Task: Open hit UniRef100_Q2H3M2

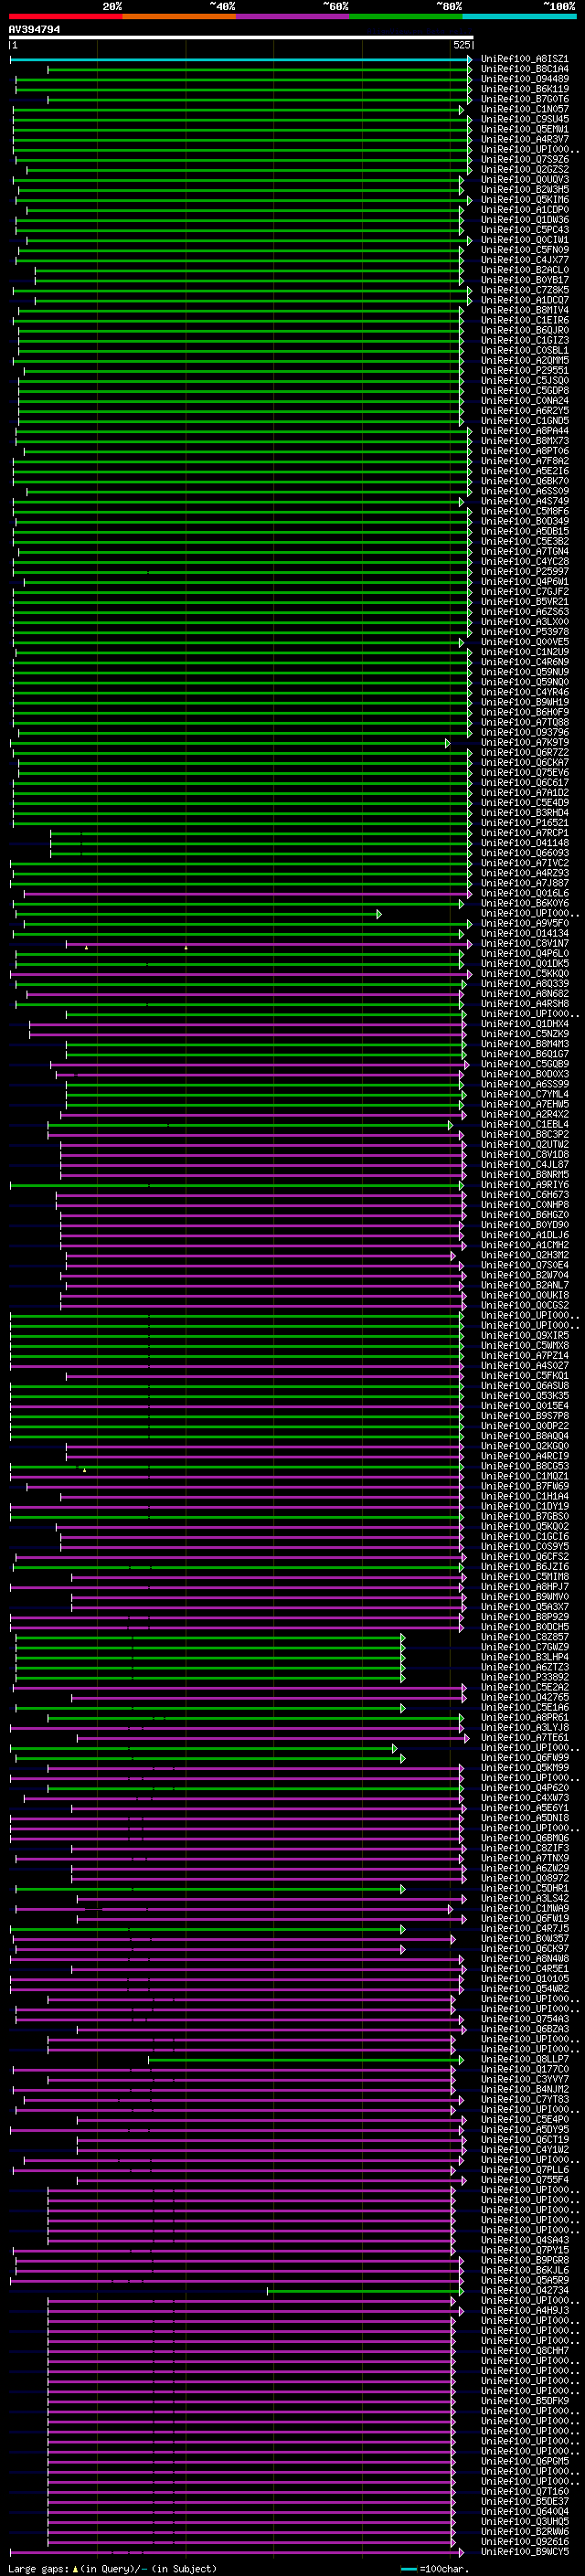Action: [x=525, y=1255]
